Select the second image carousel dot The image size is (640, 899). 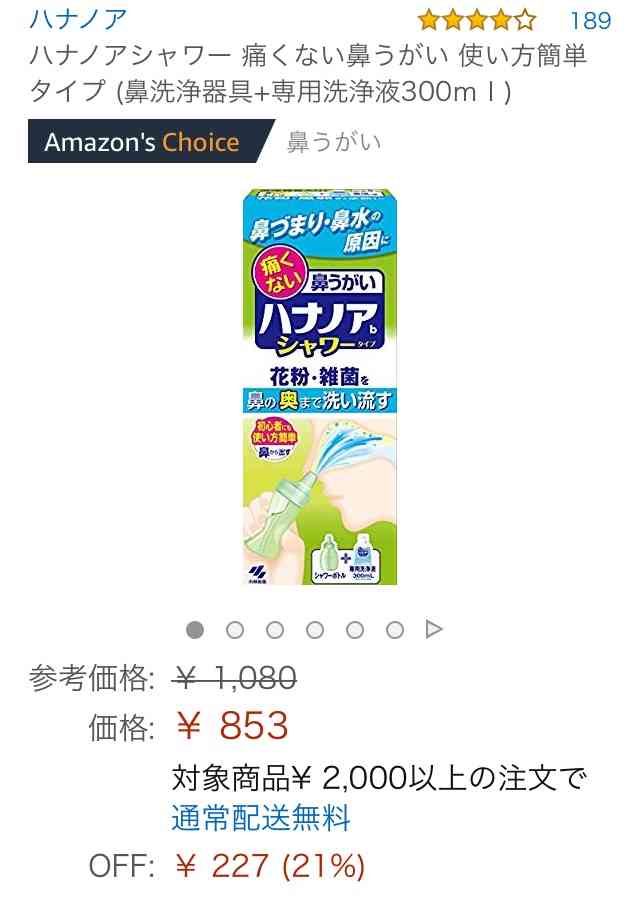235,630
